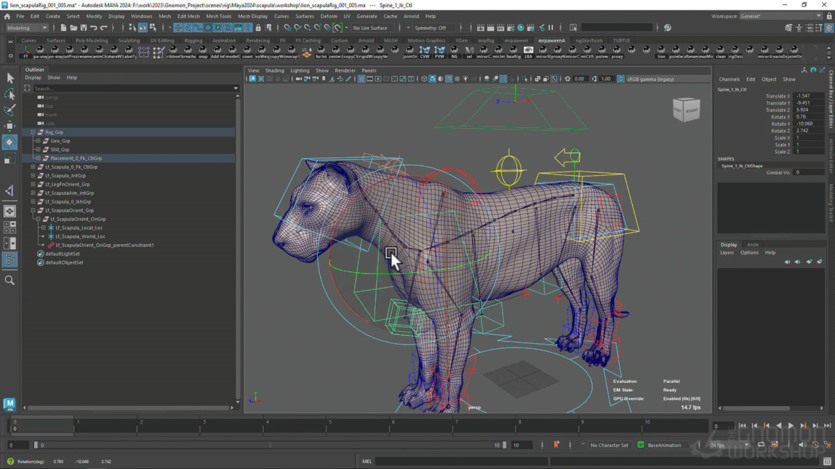The width and height of the screenshot is (835, 469).
Task: Expand Lf_Scapula_IntGrp node
Action: point(33,176)
